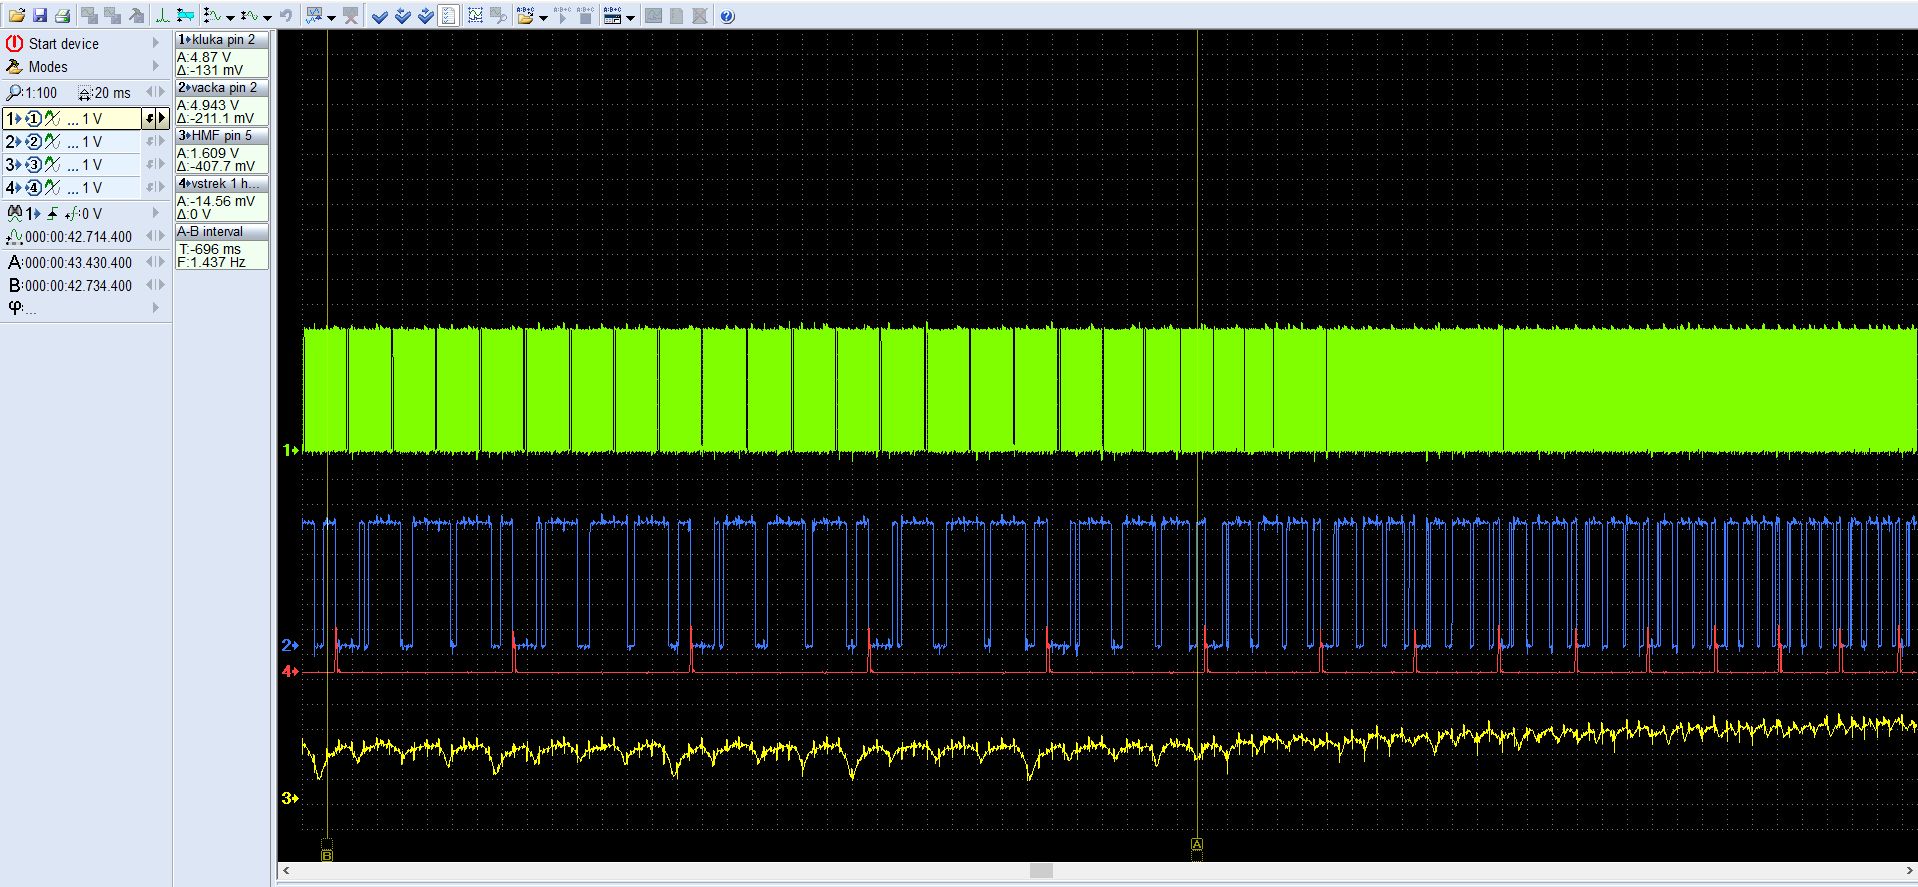Image resolution: width=1918 pixels, height=887 pixels.
Task: Click the scrollbar left arrow
Action: (x=286, y=871)
